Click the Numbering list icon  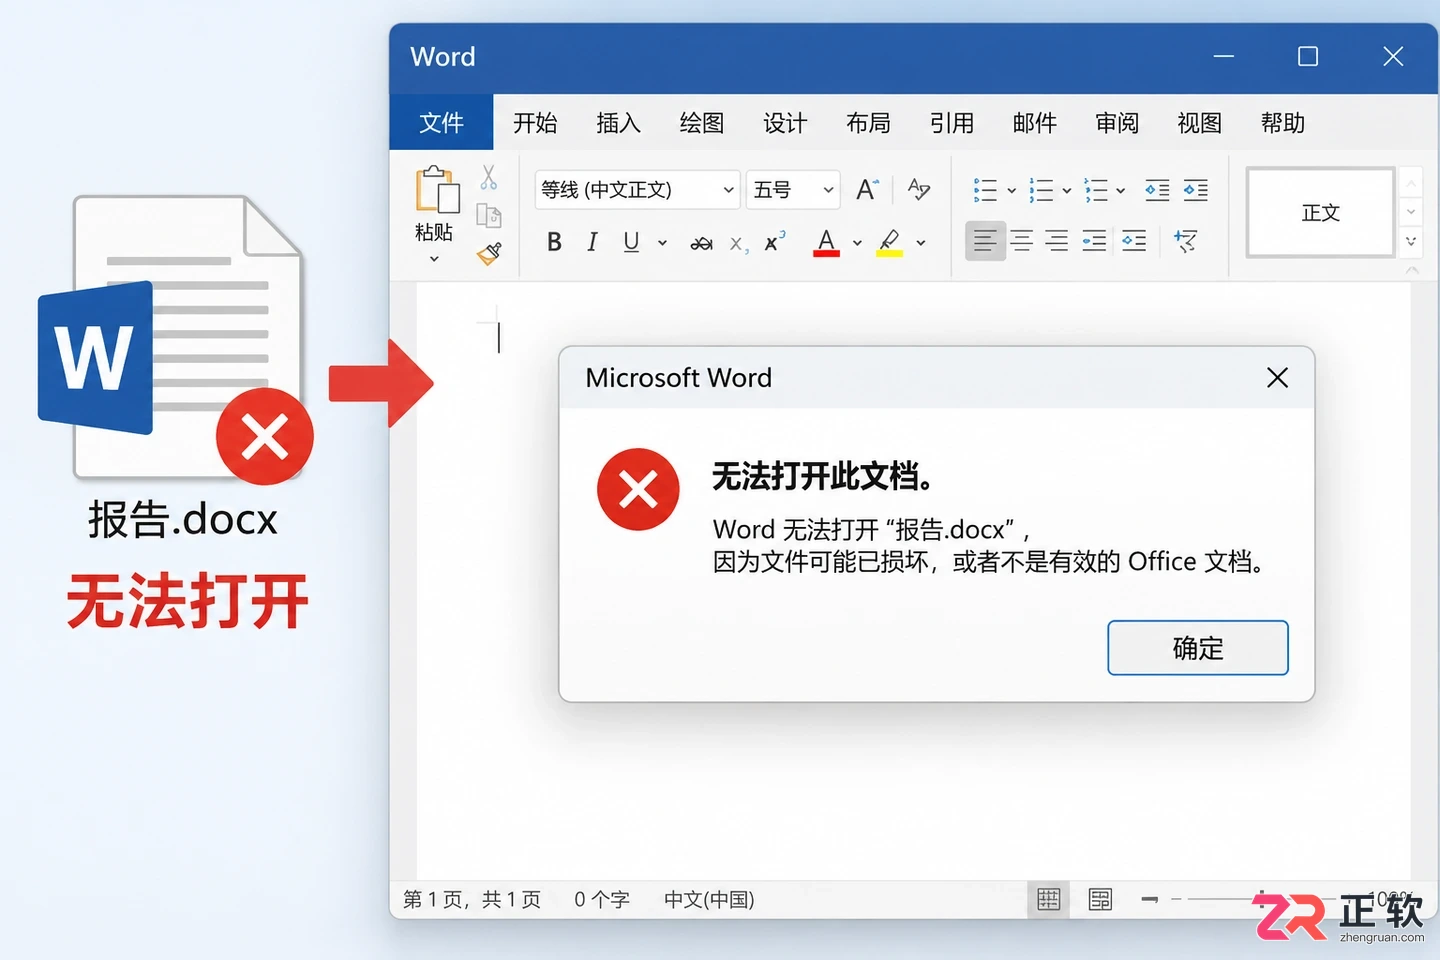pos(1041,190)
